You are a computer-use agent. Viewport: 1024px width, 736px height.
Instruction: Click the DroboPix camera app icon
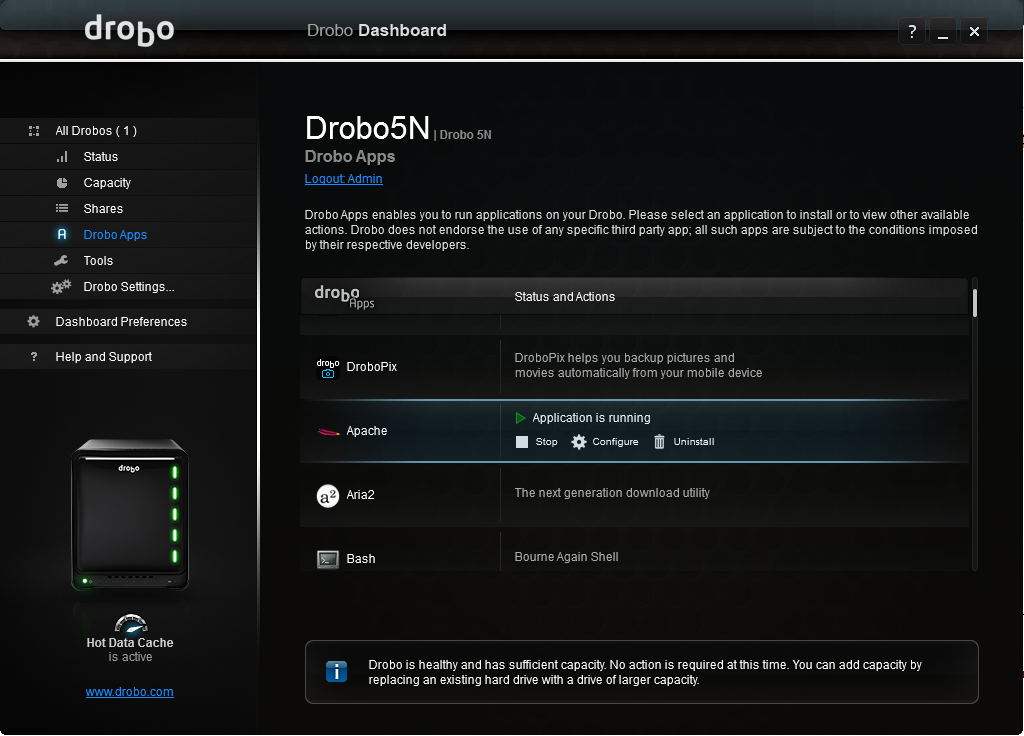pos(328,366)
